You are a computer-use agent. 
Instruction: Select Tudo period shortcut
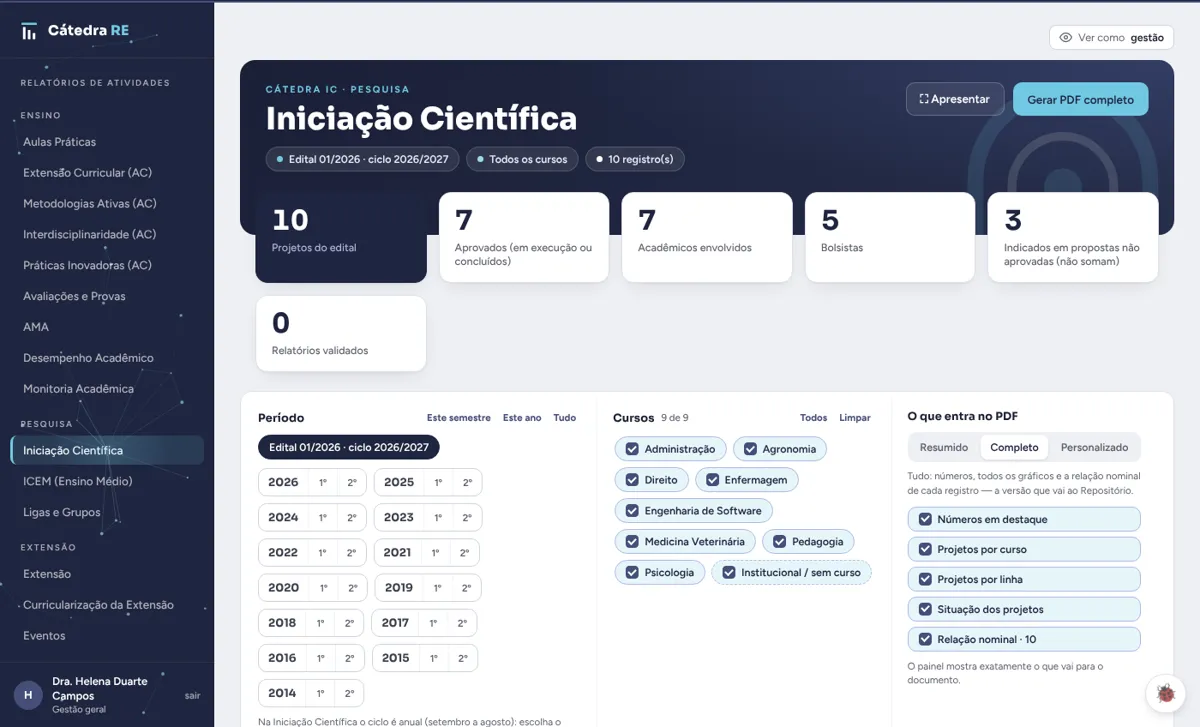pos(565,418)
